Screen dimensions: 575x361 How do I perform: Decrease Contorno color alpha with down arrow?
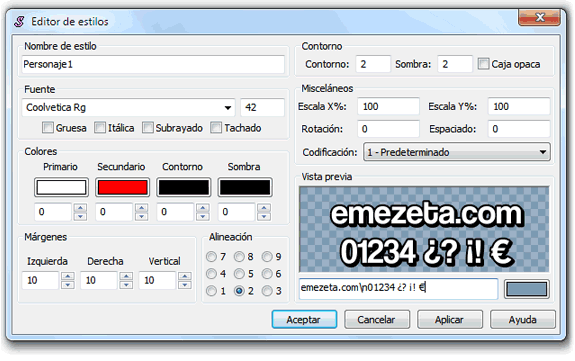(203, 216)
